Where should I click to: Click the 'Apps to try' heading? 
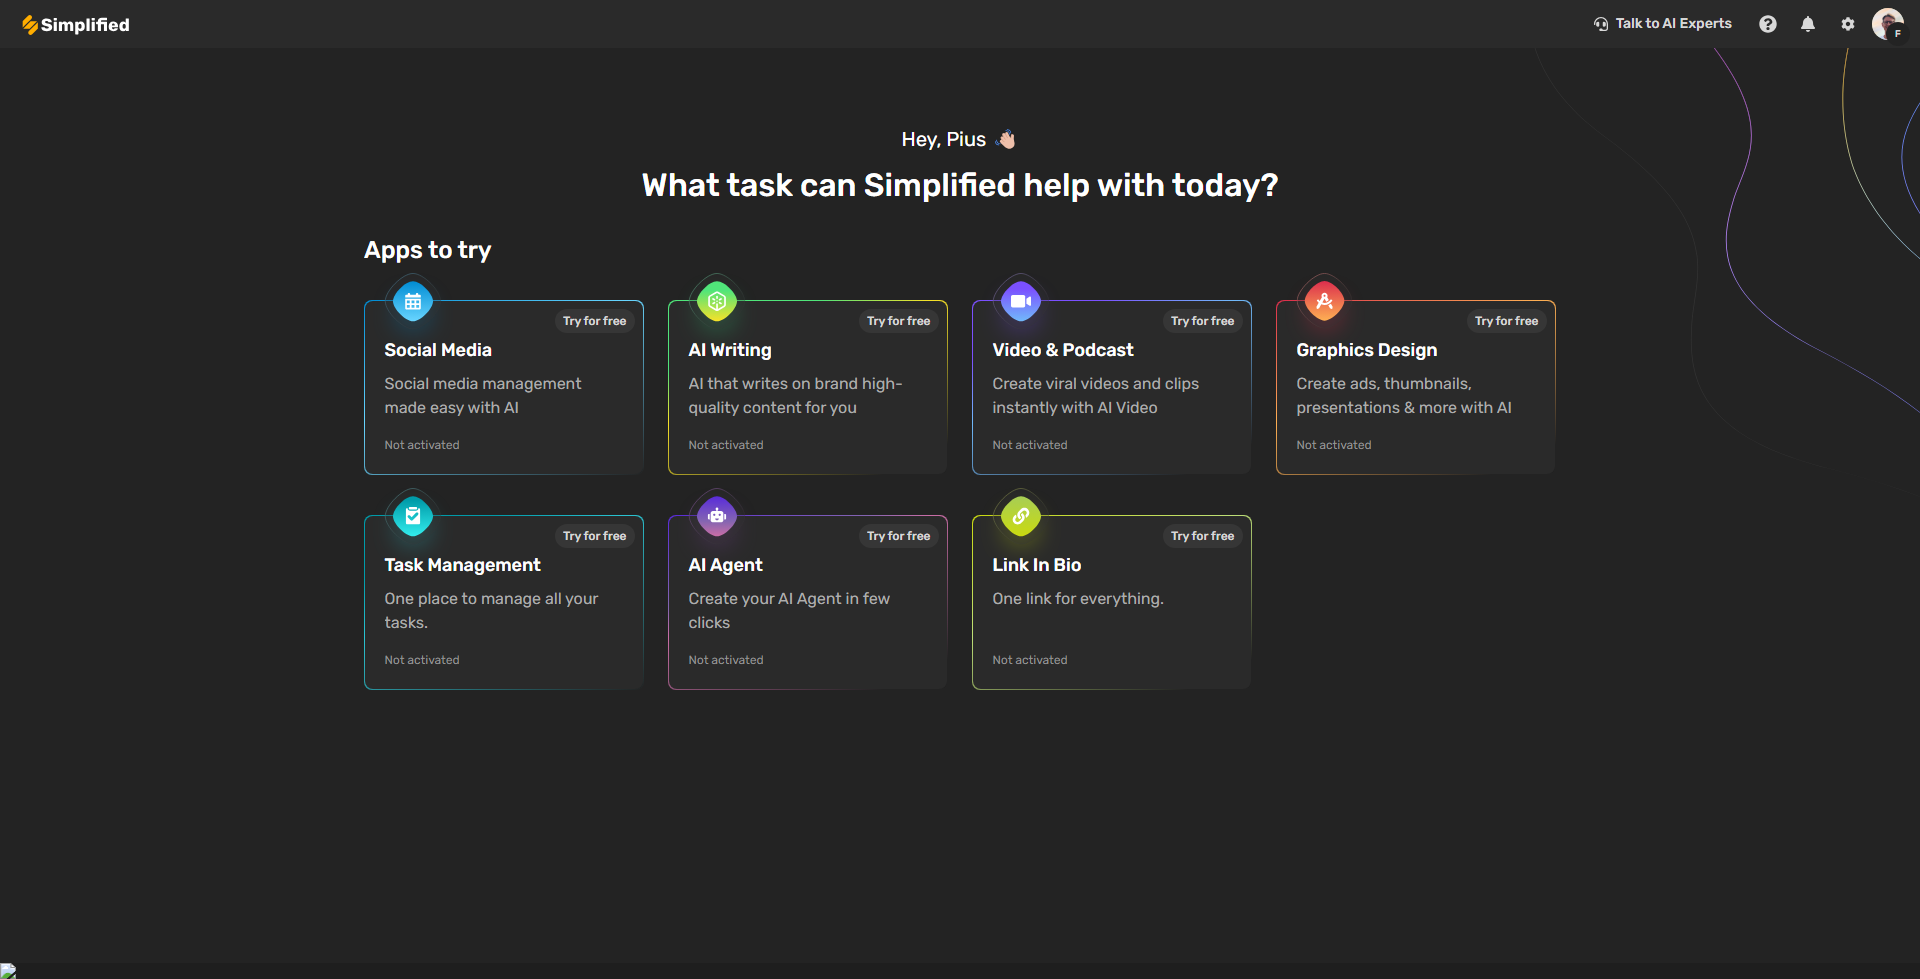428,250
